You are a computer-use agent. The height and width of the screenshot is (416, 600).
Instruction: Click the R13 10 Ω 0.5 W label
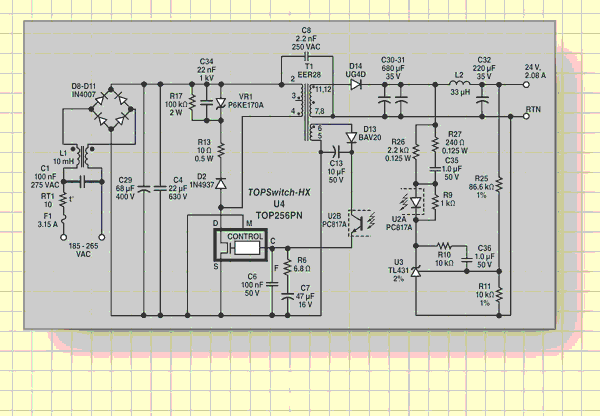pyautogui.click(x=204, y=150)
